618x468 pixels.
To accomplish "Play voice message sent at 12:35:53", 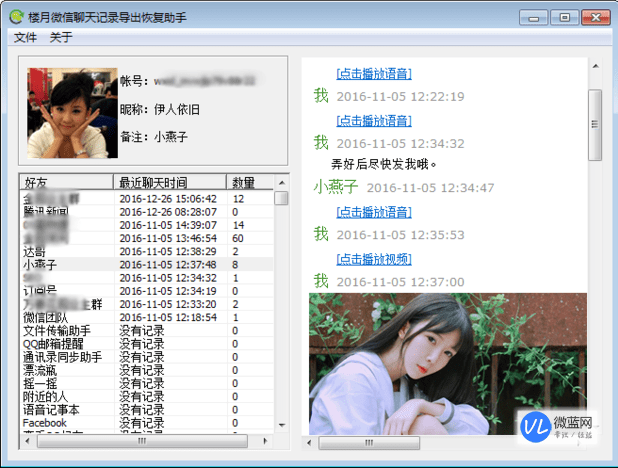I will (x=374, y=212).
